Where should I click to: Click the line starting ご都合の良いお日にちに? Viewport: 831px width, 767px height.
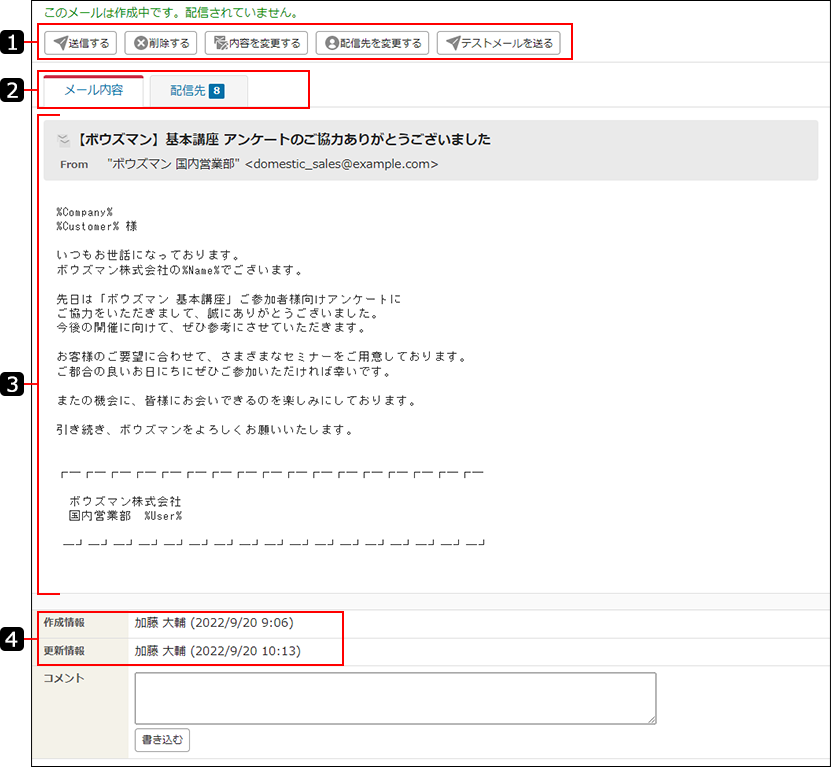pyautogui.click(x=225, y=372)
